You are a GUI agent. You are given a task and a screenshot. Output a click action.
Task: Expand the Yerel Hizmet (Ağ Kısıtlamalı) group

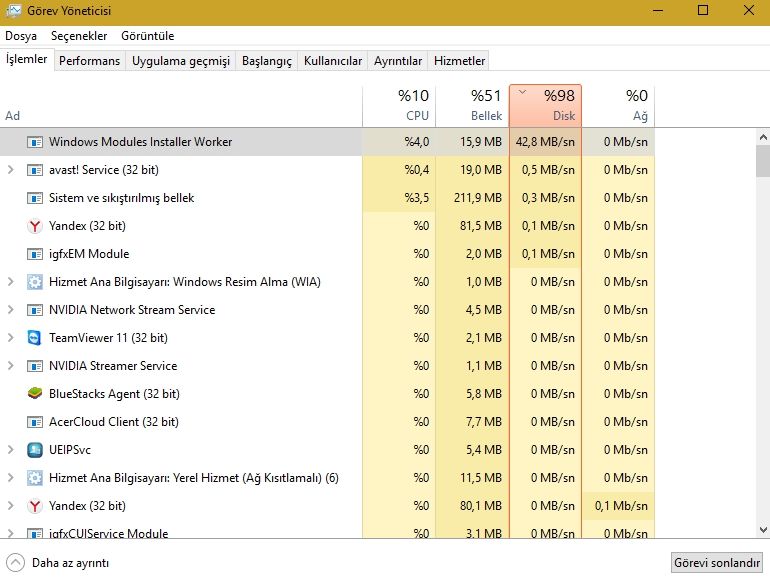(x=11, y=478)
